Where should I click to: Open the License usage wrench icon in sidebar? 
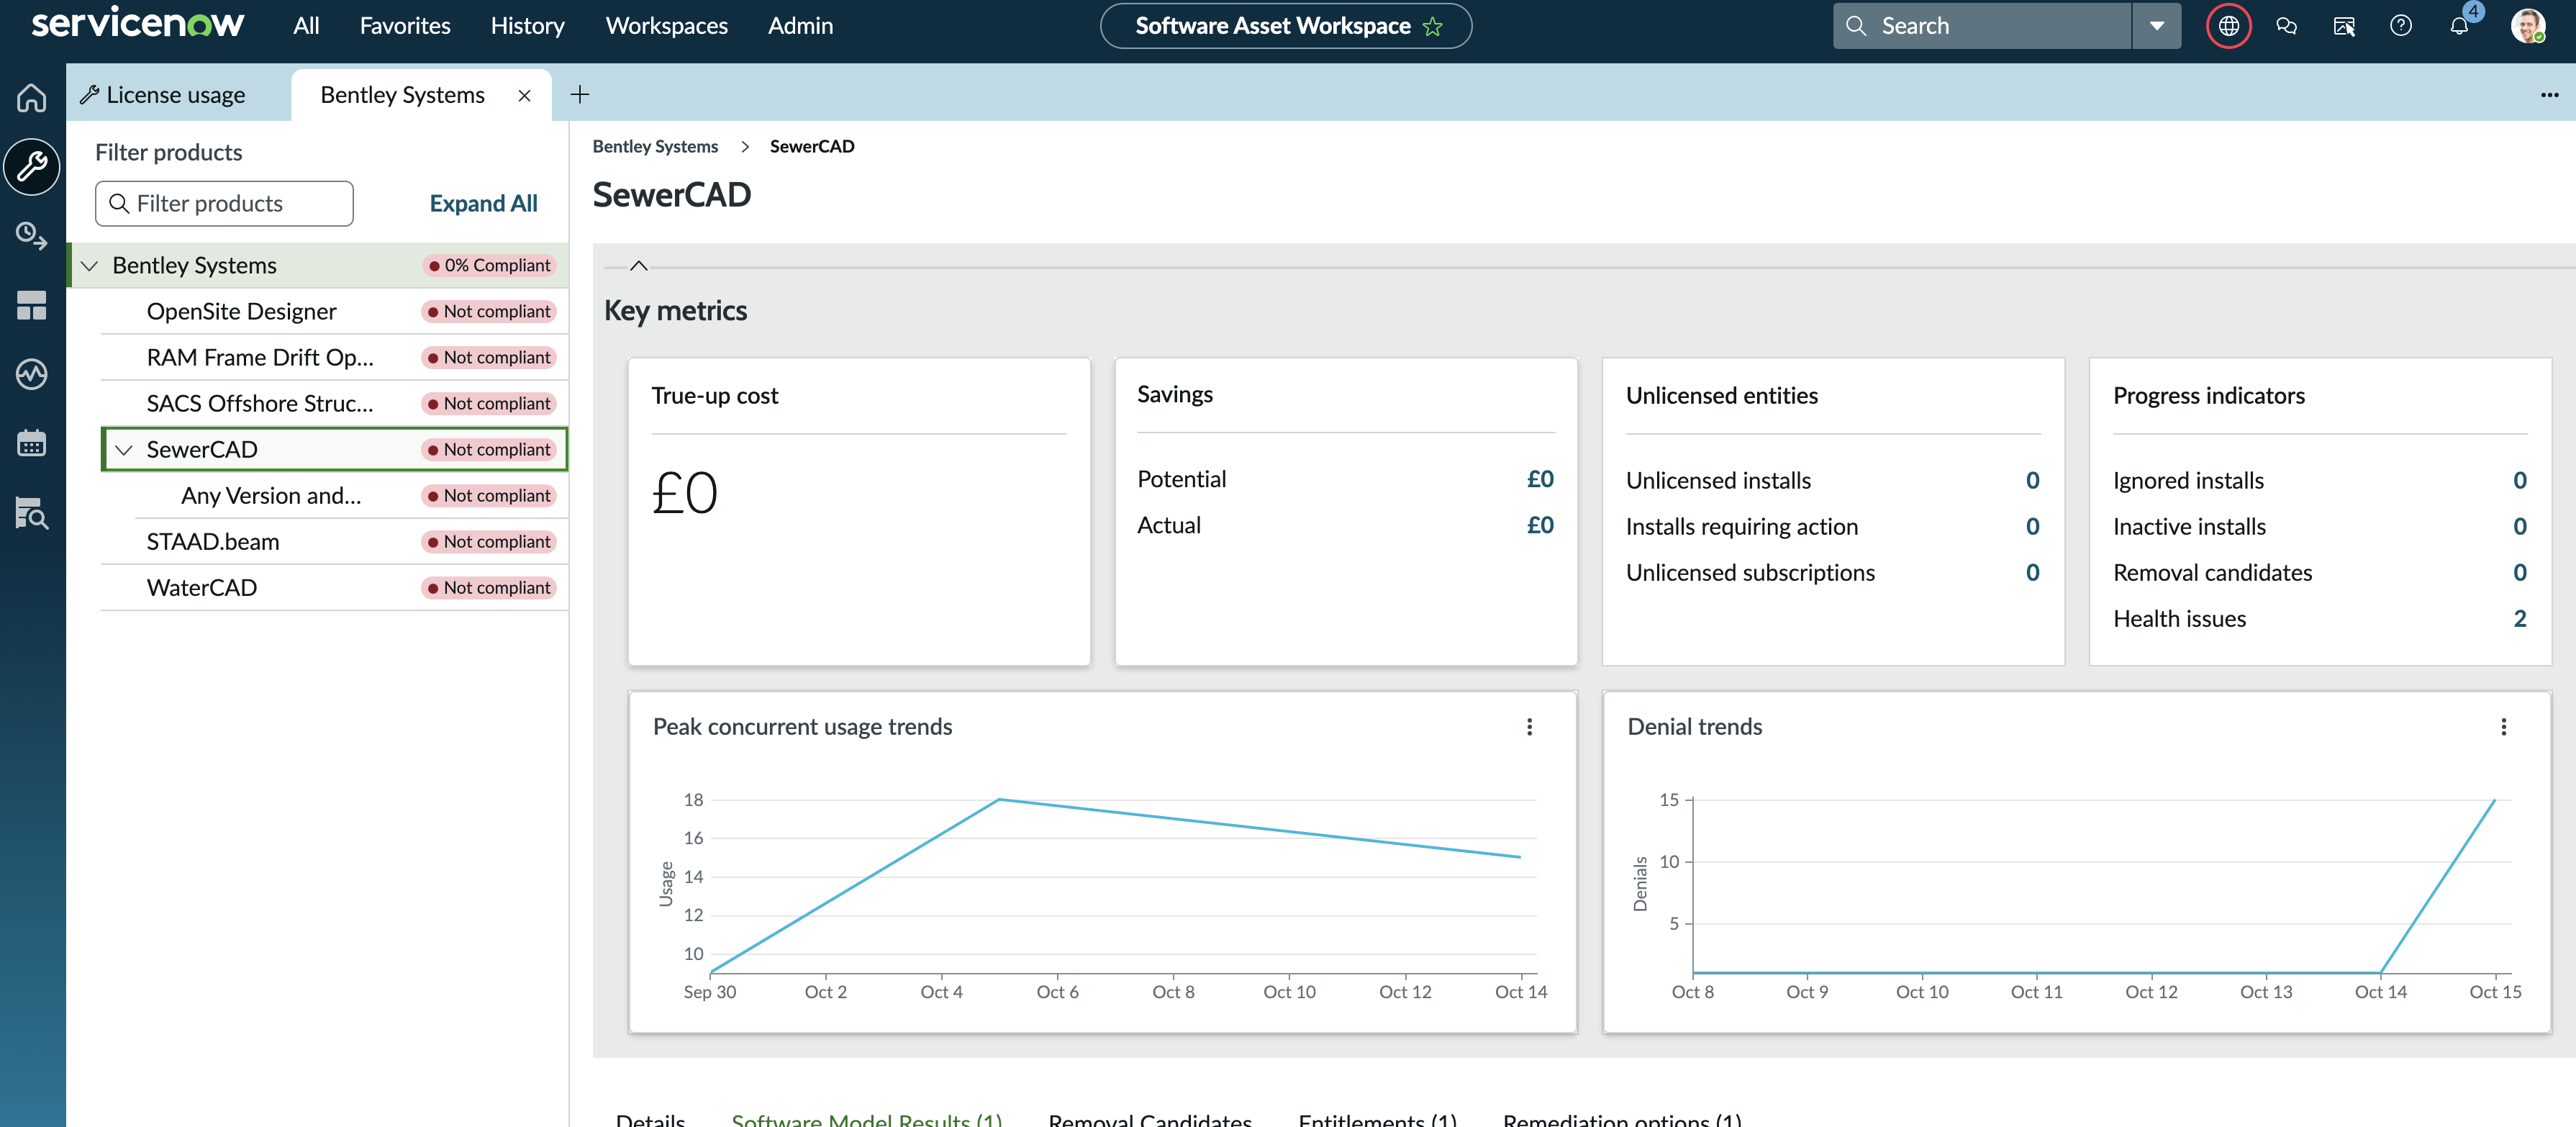click(x=32, y=166)
